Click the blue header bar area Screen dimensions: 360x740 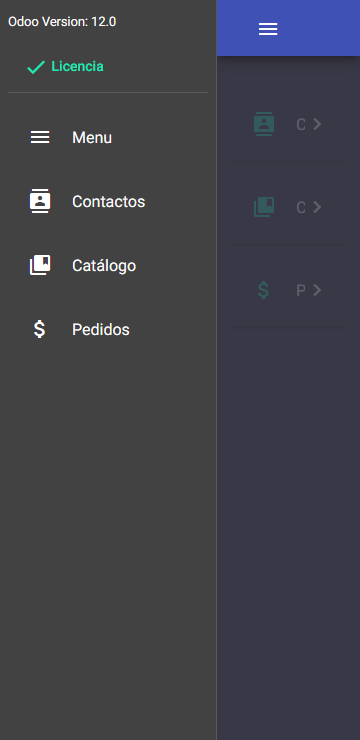[288, 28]
